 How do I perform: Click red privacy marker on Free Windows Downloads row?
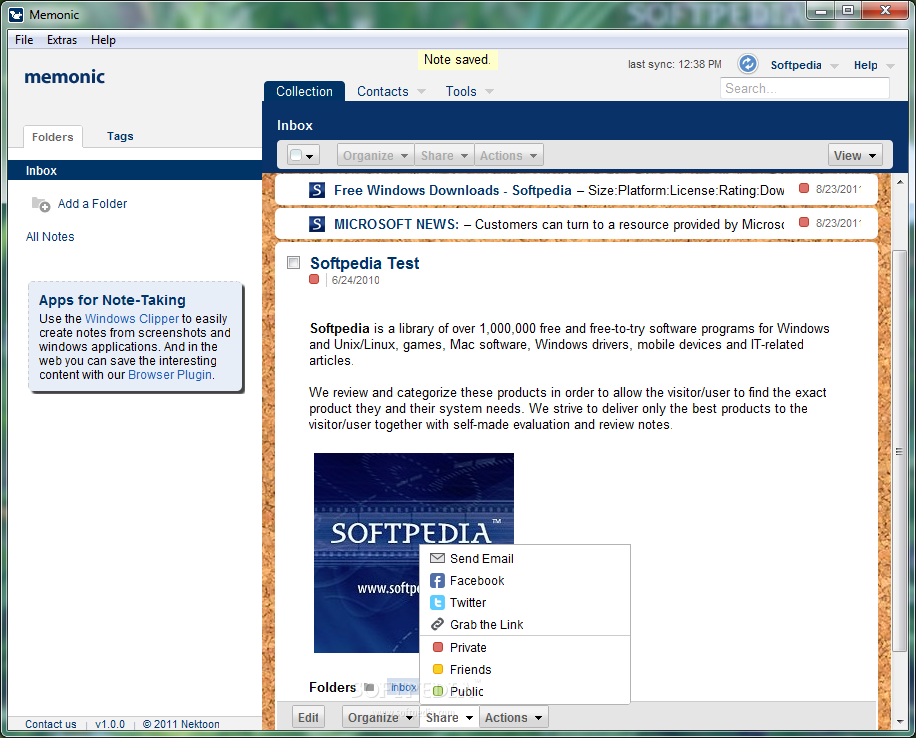pyautogui.click(x=804, y=188)
